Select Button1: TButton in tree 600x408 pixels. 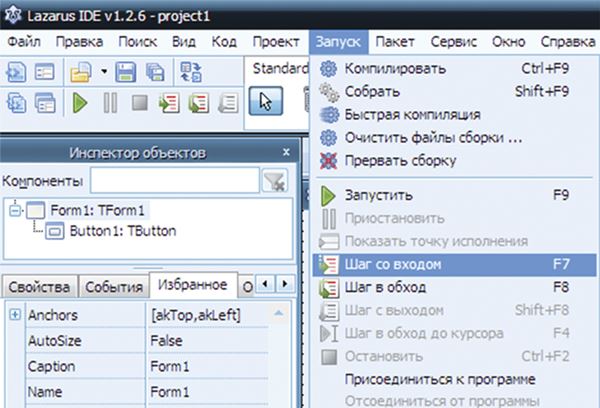123,231
